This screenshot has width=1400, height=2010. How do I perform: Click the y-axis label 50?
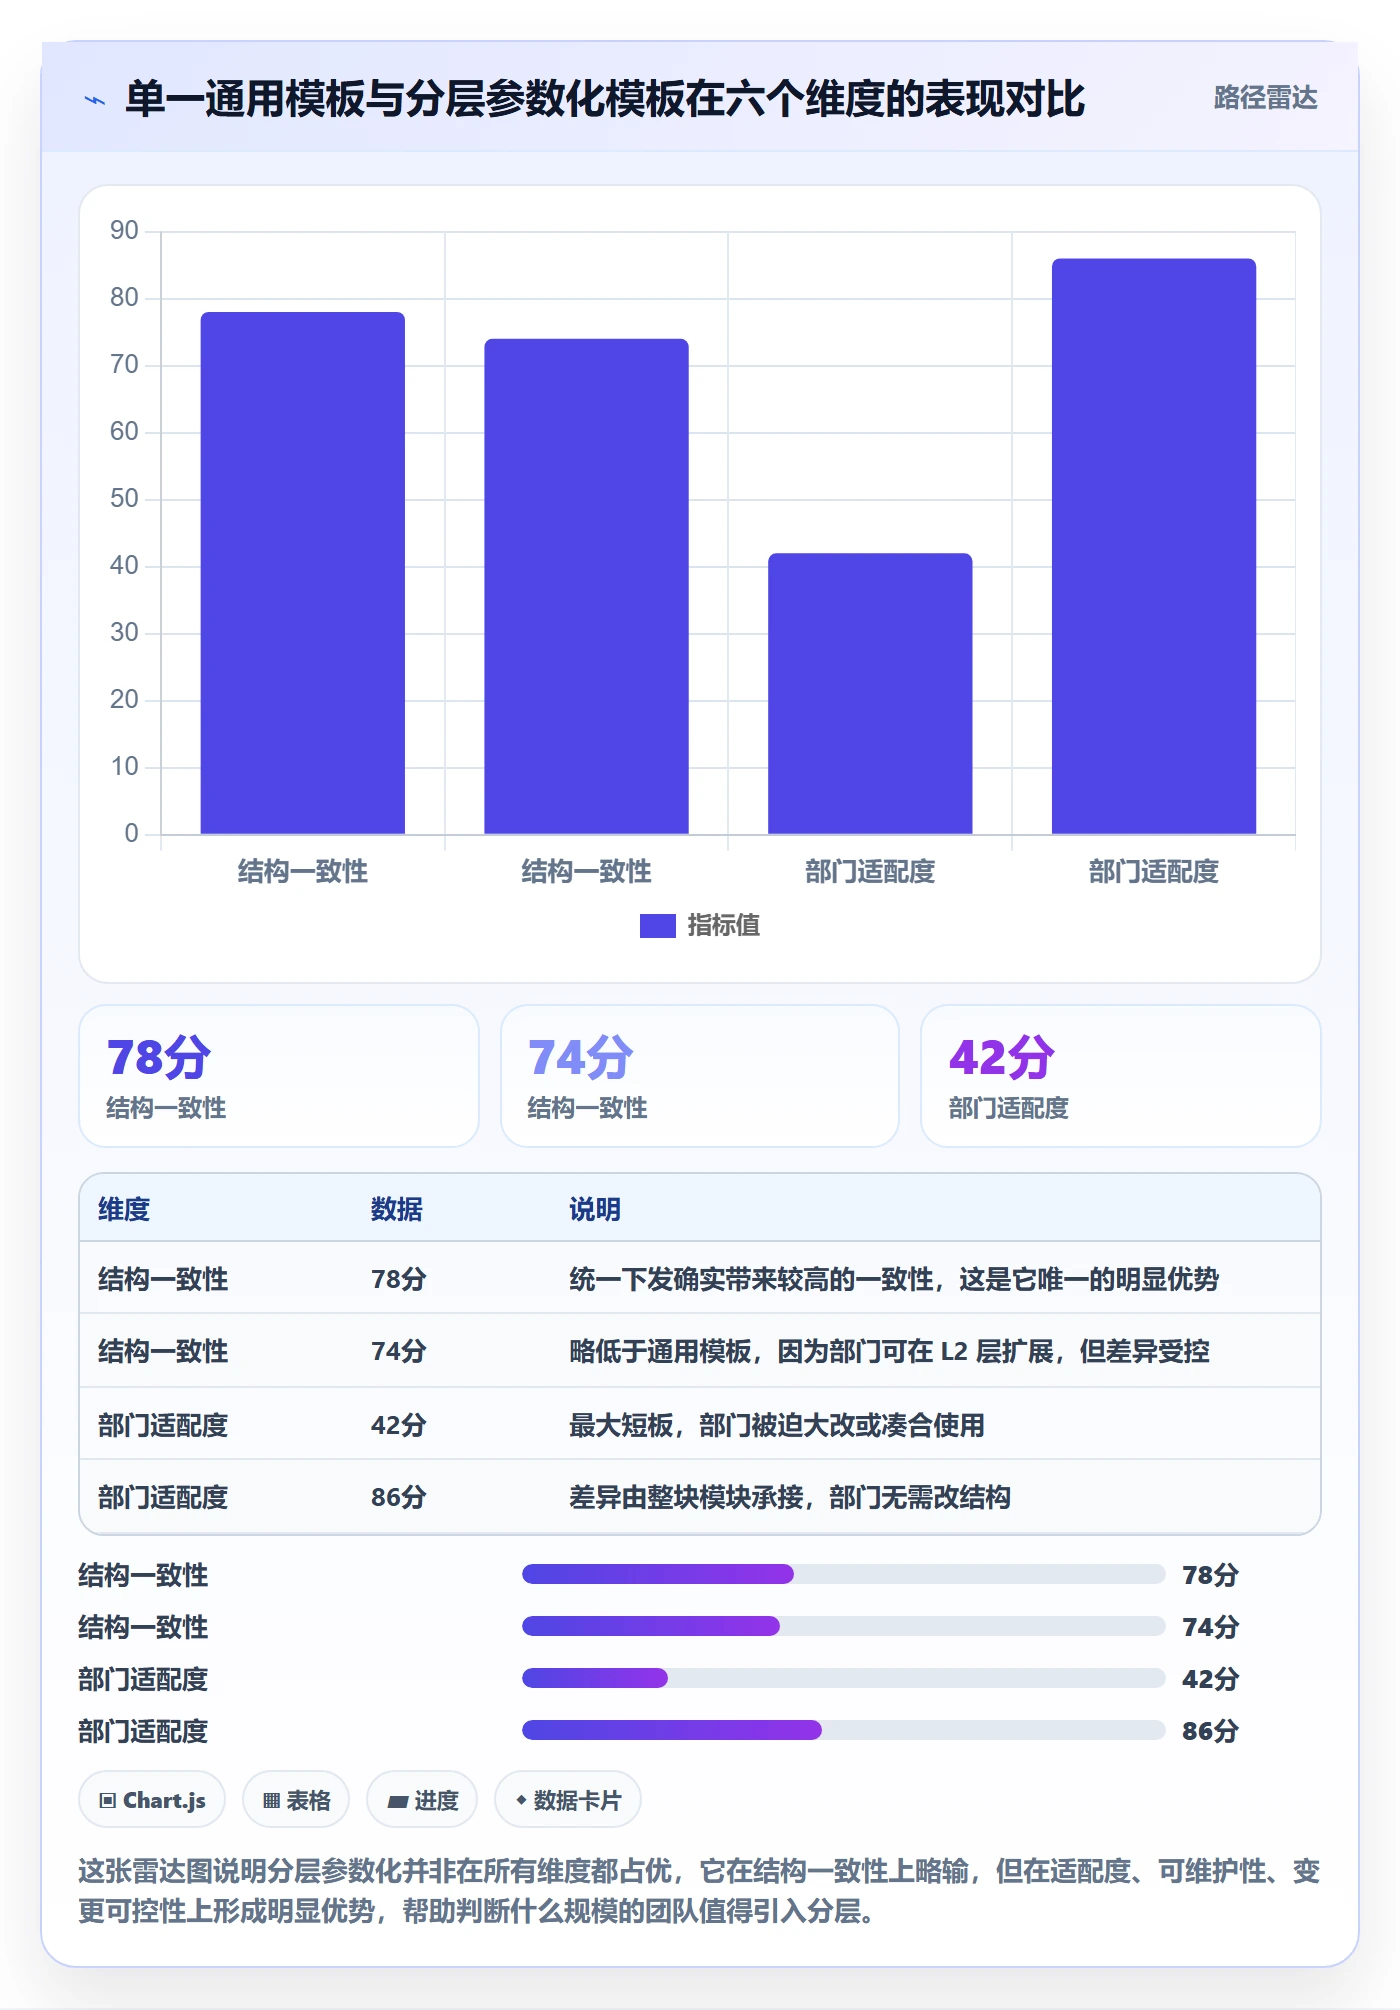pyautogui.click(x=124, y=499)
